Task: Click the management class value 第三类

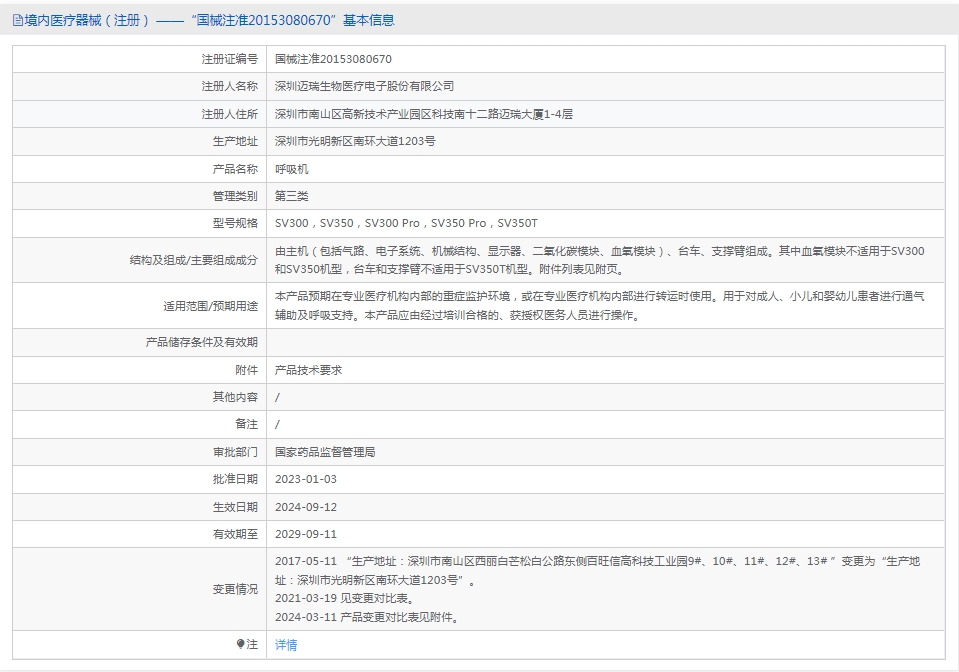Action: tap(292, 196)
